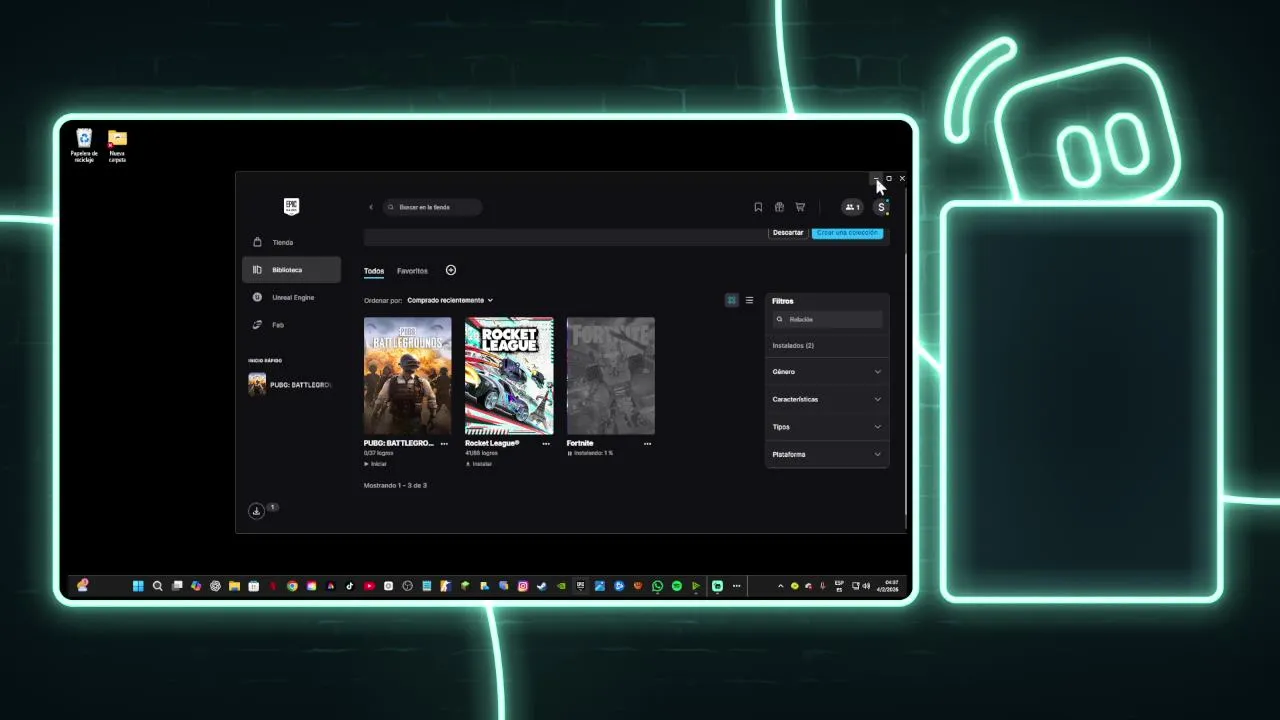Launch PUBG: BATTLEGROUNDS from Inicio rápido
This screenshot has height=720, width=1280.
point(290,385)
